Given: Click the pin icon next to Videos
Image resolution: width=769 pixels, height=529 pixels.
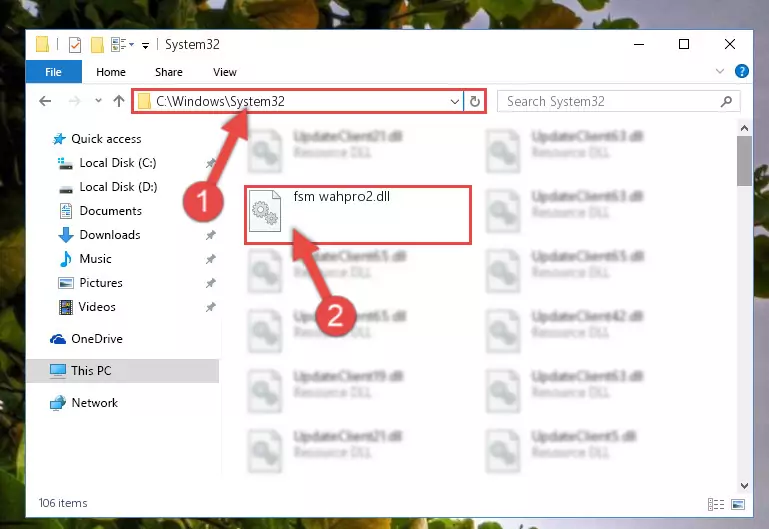Looking at the screenshot, I should (x=210, y=307).
